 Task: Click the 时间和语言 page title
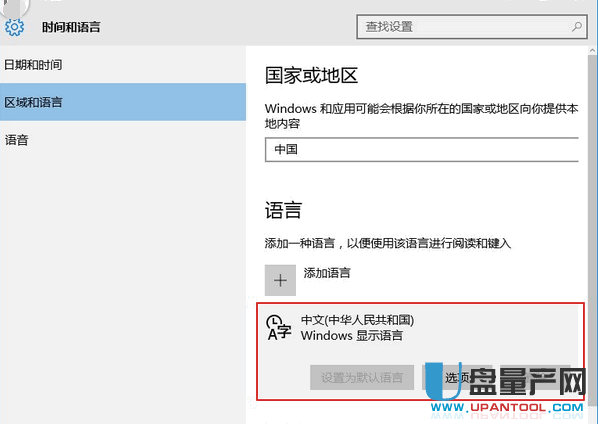[x=71, y=27]
